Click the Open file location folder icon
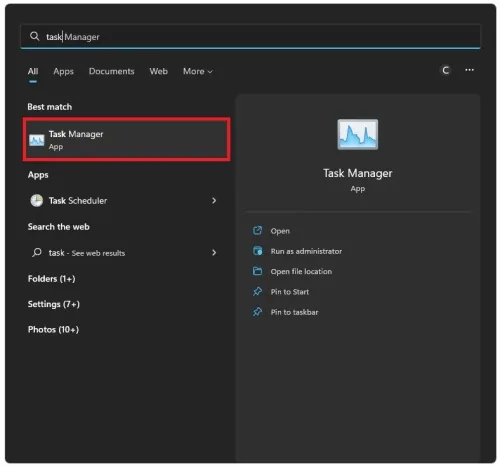Screen dimensions: 500x467 click(x=257, y=271)
